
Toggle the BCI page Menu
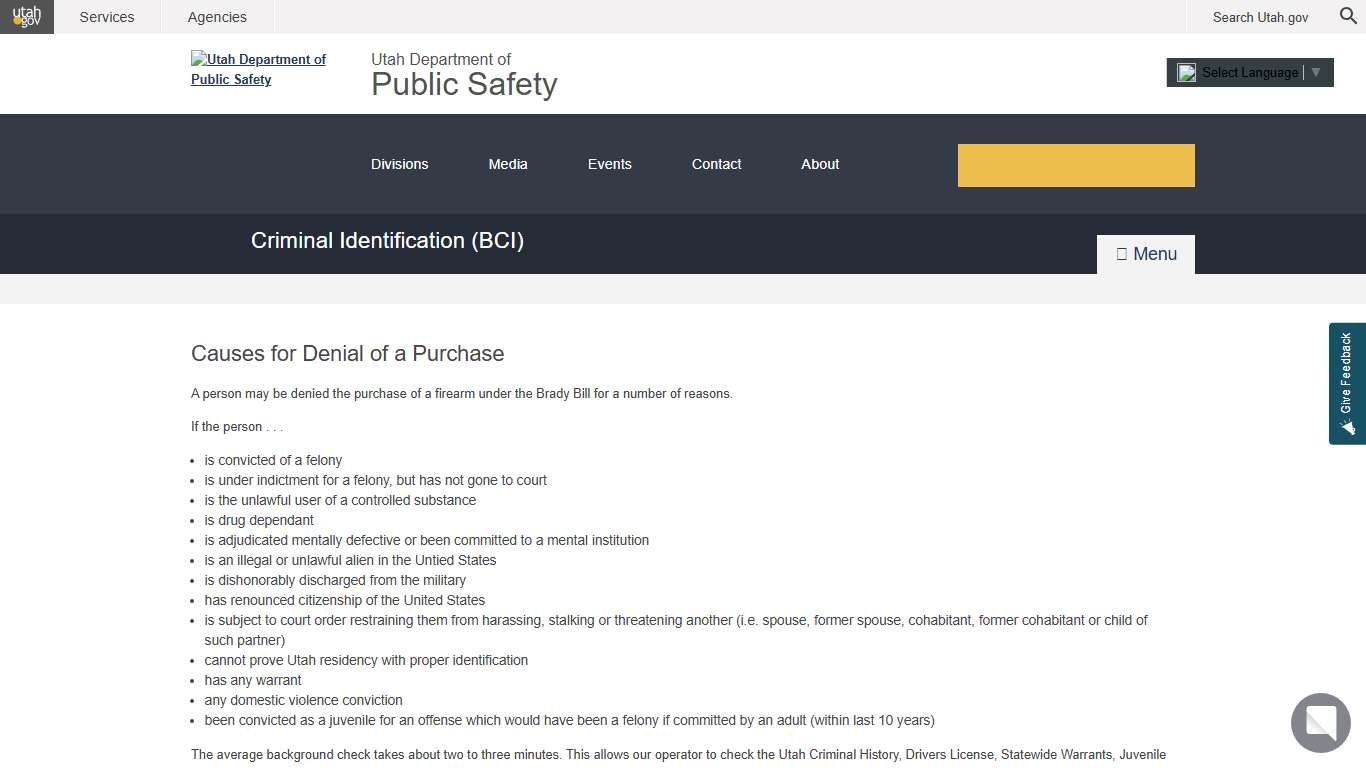1145,253
